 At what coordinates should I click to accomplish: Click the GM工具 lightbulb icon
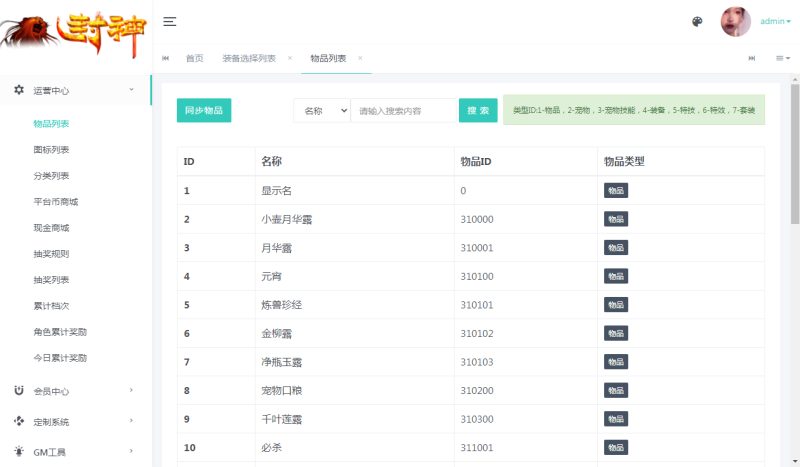pos(19,452)
